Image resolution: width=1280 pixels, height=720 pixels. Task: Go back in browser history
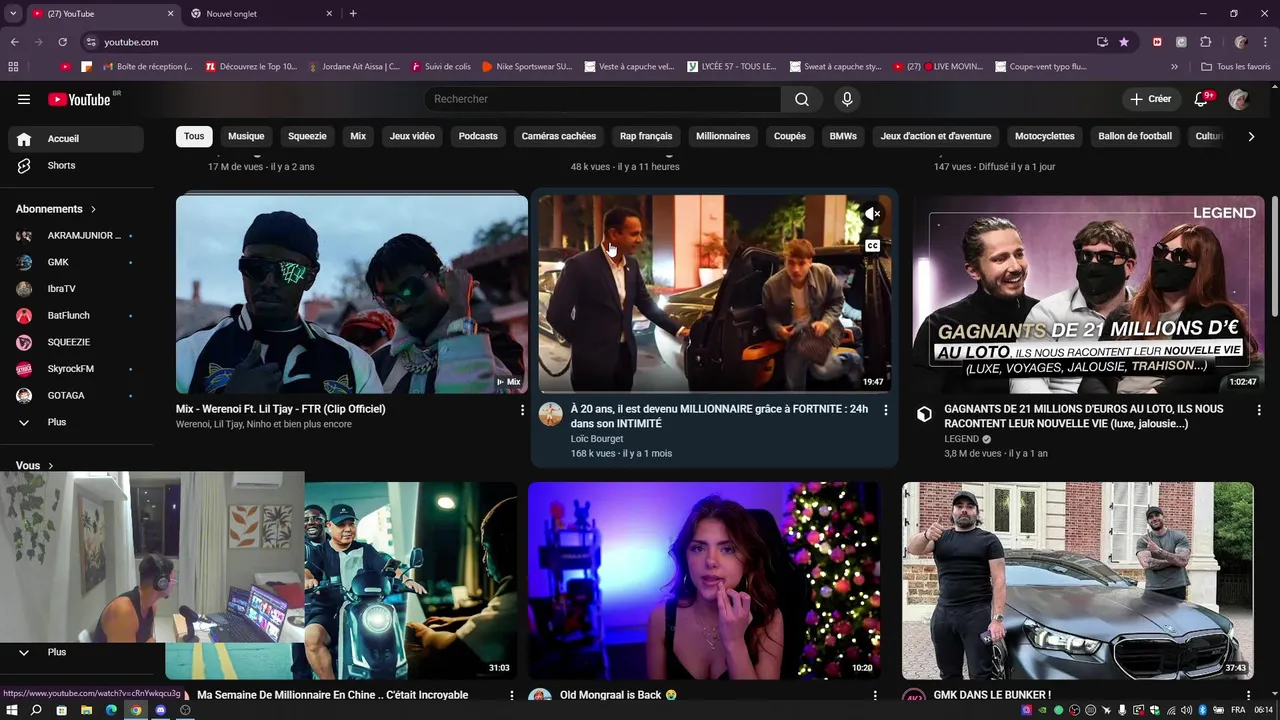(x=14, y=42)
